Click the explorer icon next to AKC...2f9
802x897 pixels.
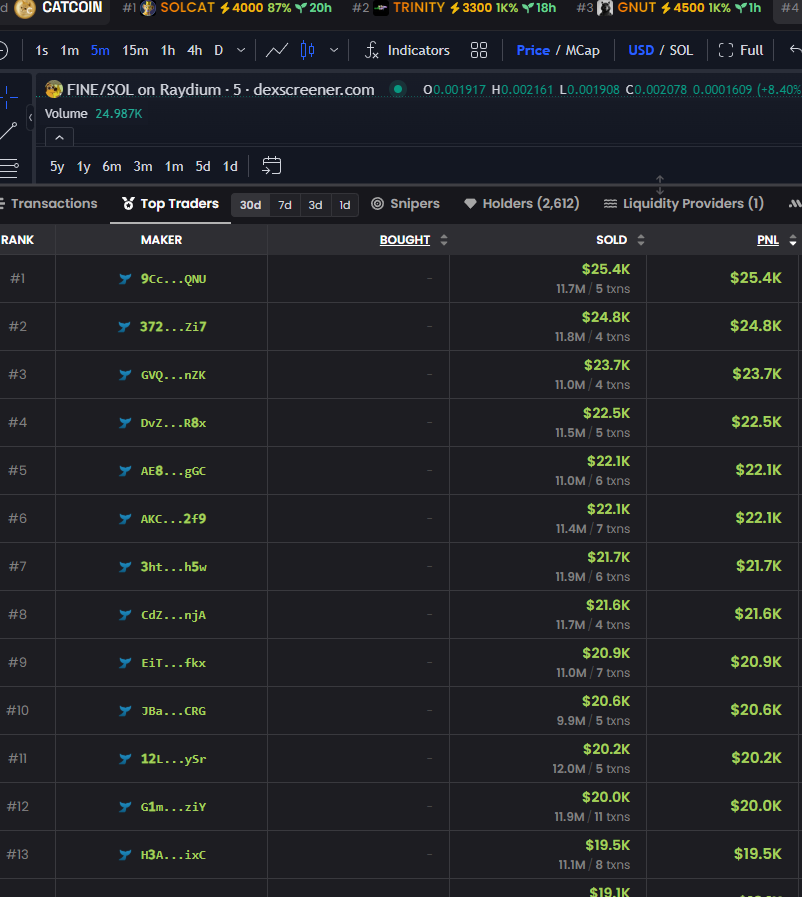(x=125, y=519)
